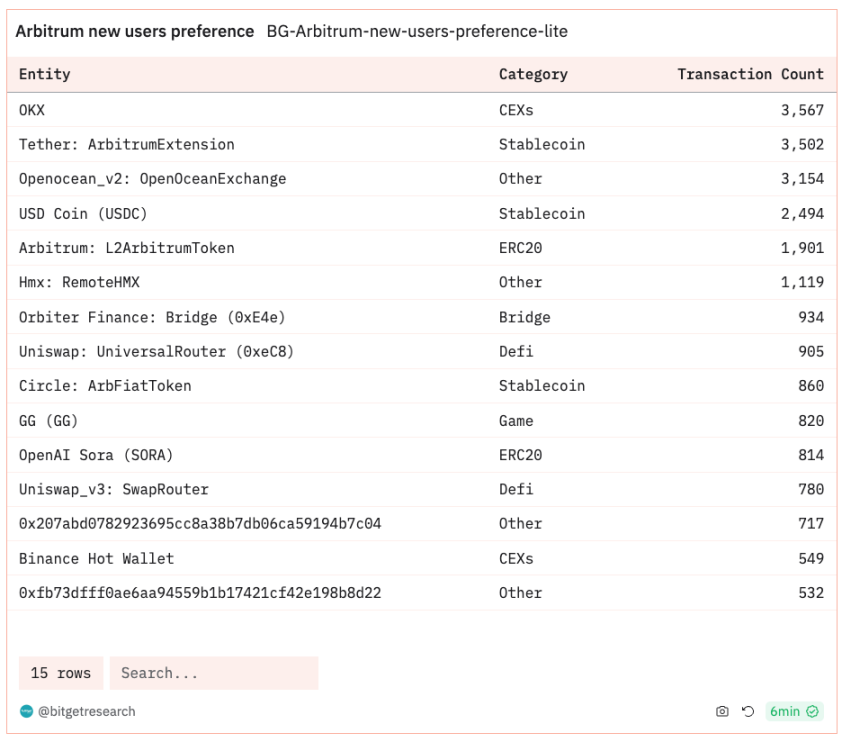Click the refresh query icon

pyautogui.click(x=748, y=711)
